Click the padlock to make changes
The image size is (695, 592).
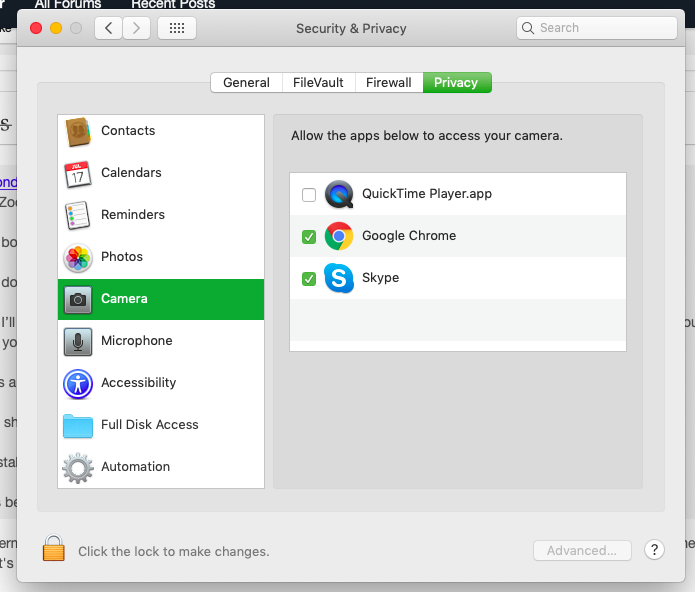53,549
